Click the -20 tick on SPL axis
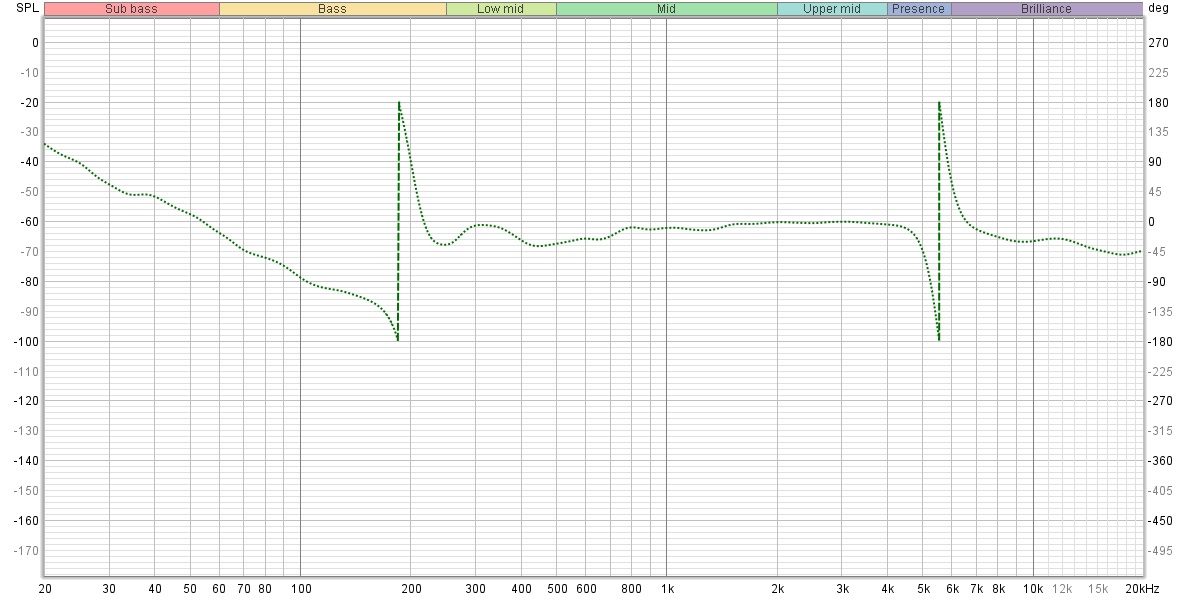The width and height of the screenshot is (1200, 600). click(28, 102)
